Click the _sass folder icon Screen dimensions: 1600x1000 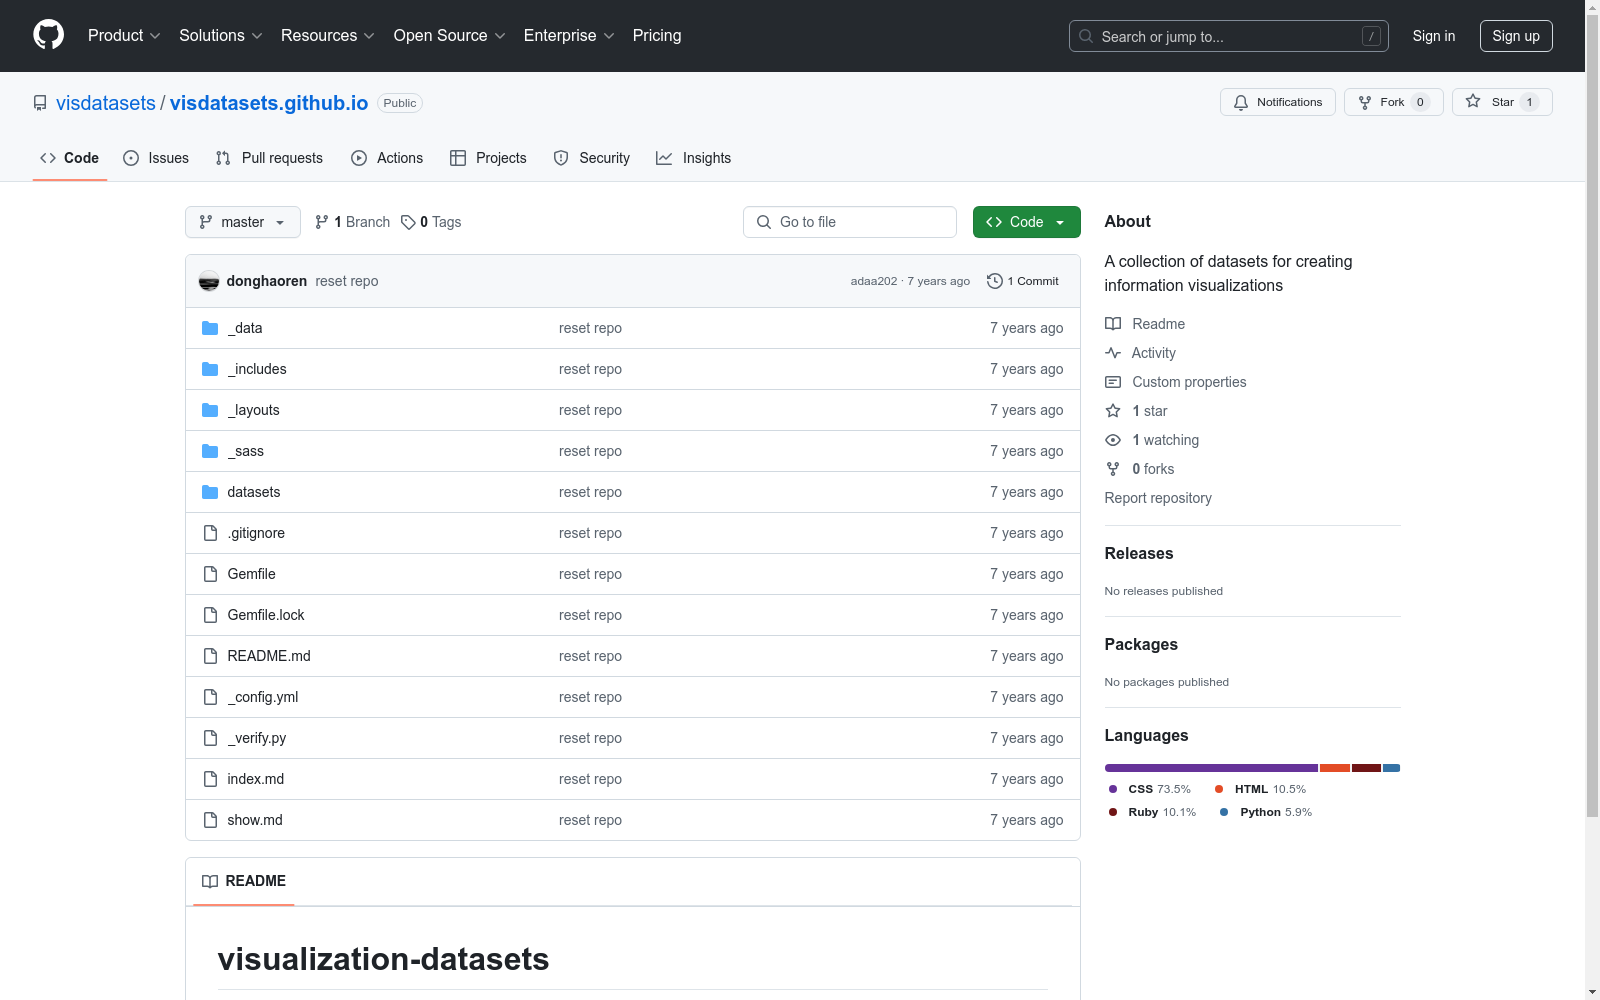(x=210, y=451)
